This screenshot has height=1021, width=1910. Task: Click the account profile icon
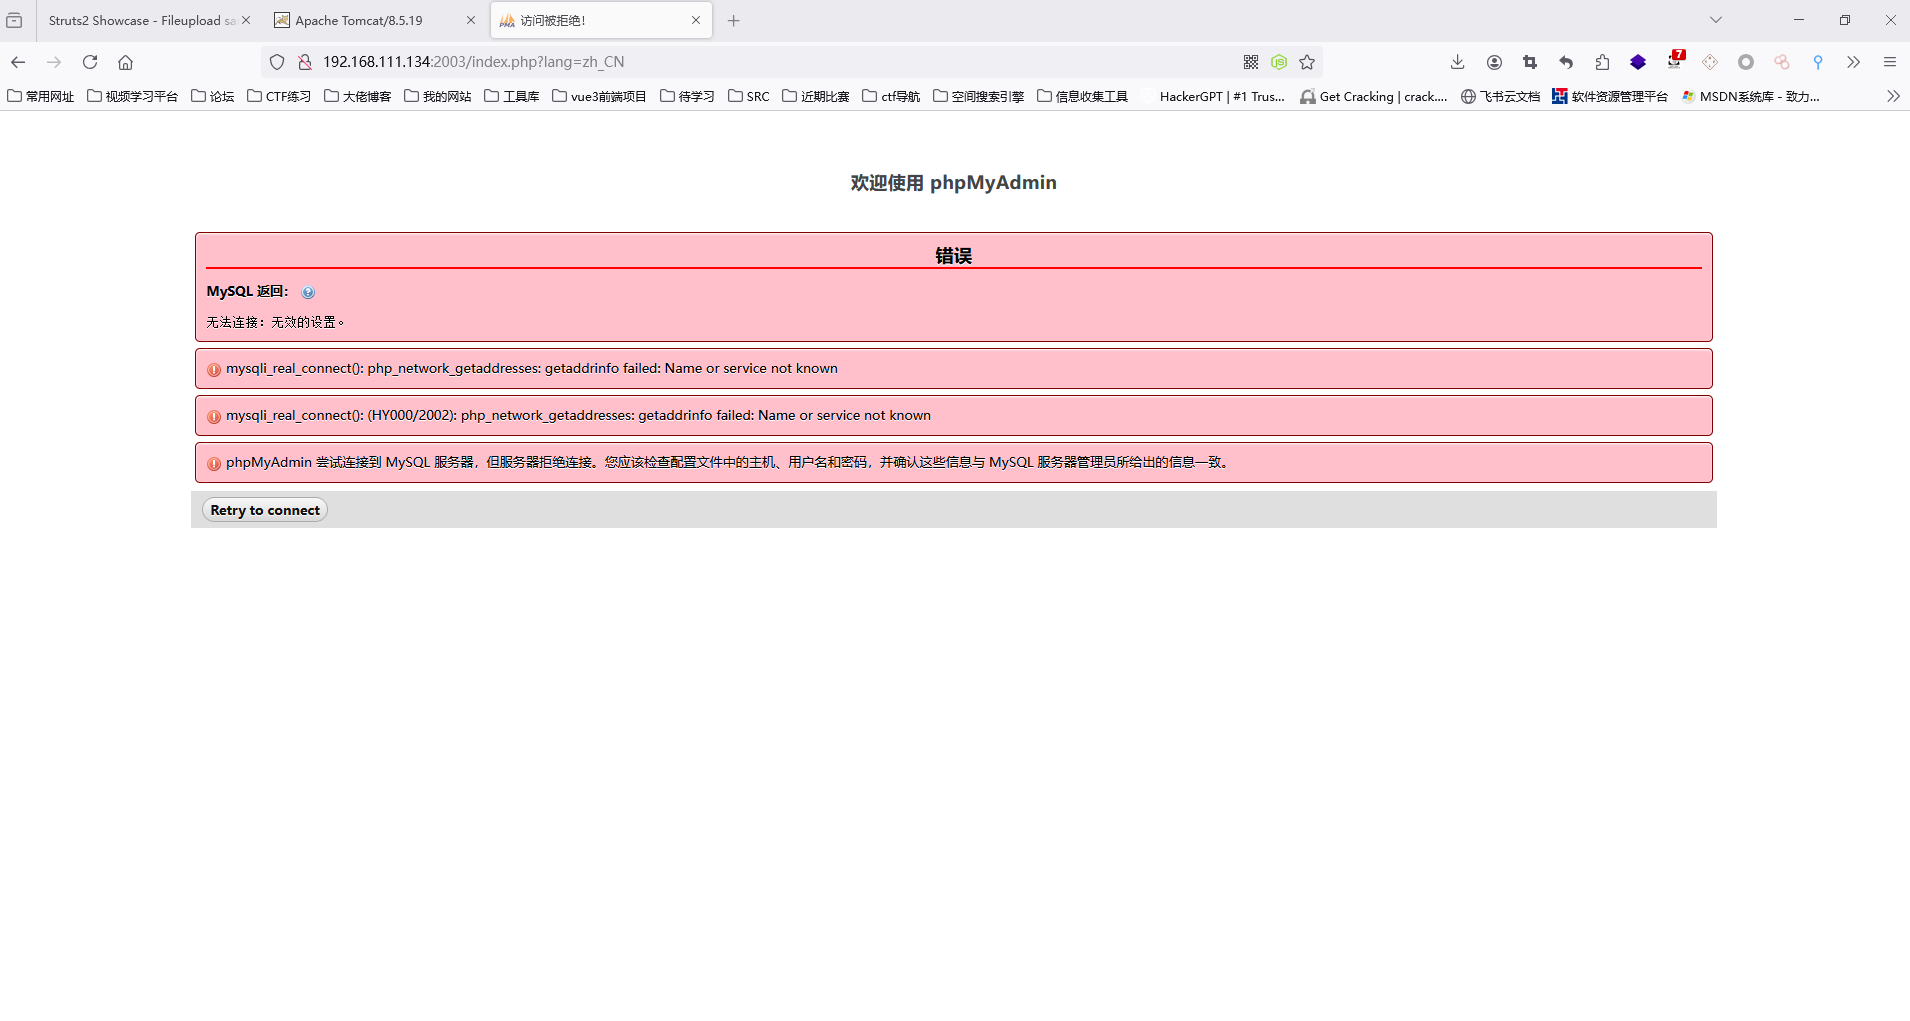click(x=1494, y=62)
